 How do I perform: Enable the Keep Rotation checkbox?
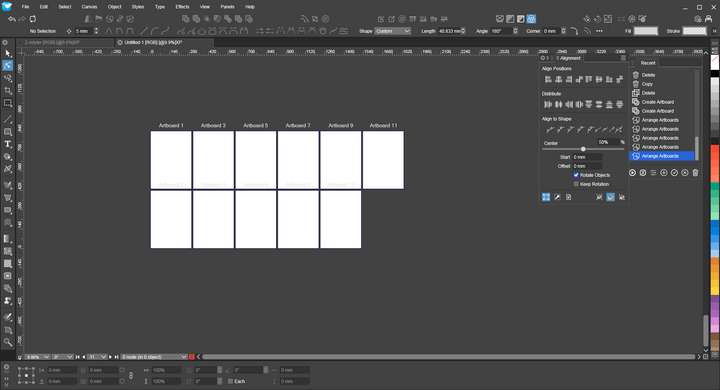point(576,184)
